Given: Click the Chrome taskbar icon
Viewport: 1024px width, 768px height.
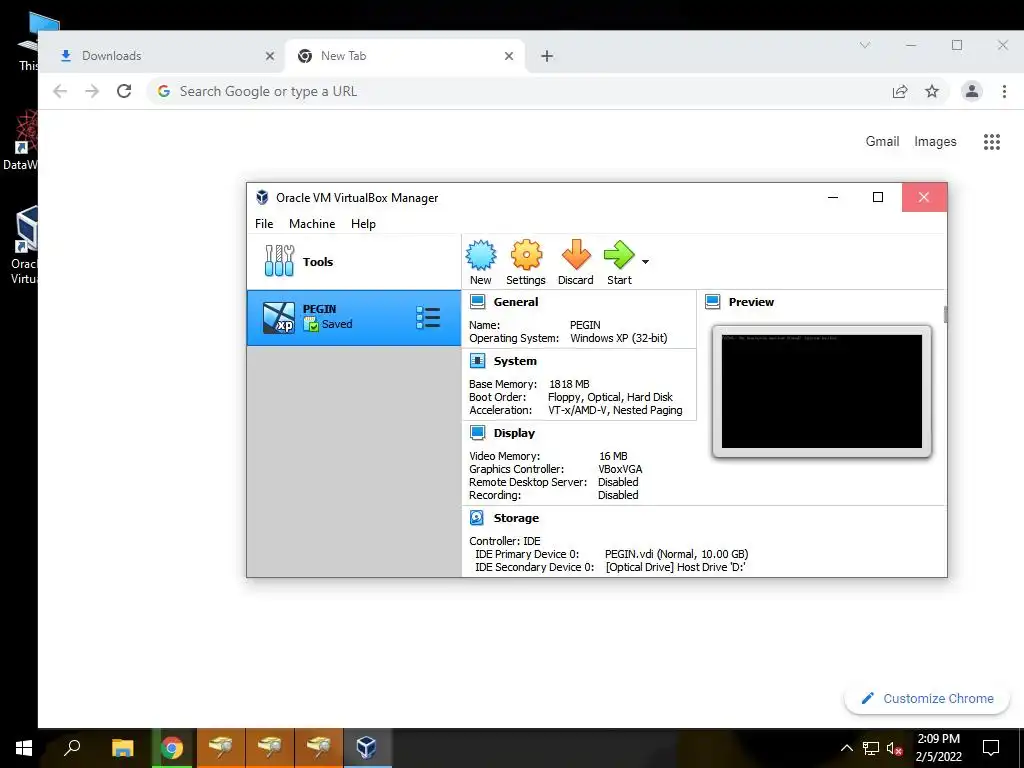Looking at the screenshot, I should 172,748.
